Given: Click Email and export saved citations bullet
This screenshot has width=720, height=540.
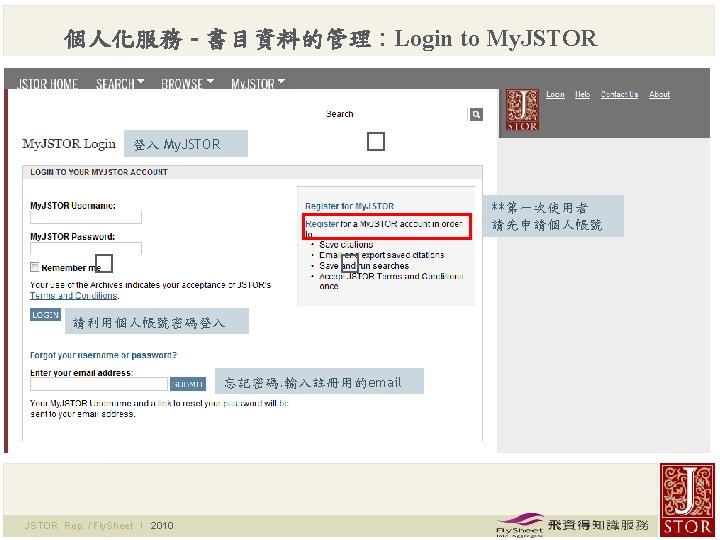Looking at the screenshot, I should click(382, 255).
